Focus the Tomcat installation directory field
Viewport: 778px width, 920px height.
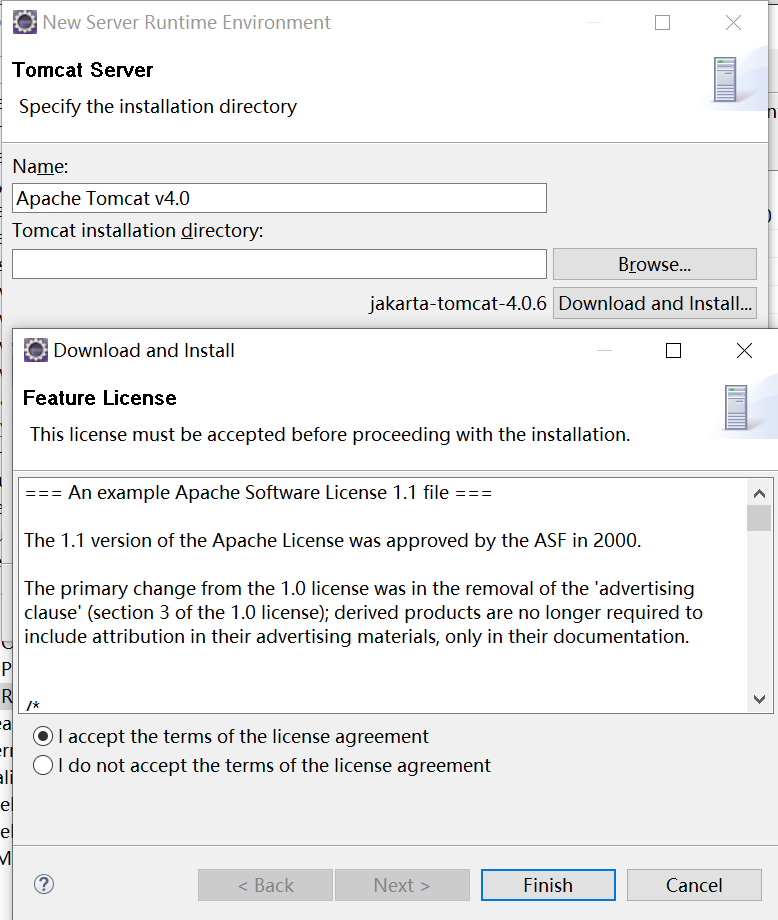279,264
